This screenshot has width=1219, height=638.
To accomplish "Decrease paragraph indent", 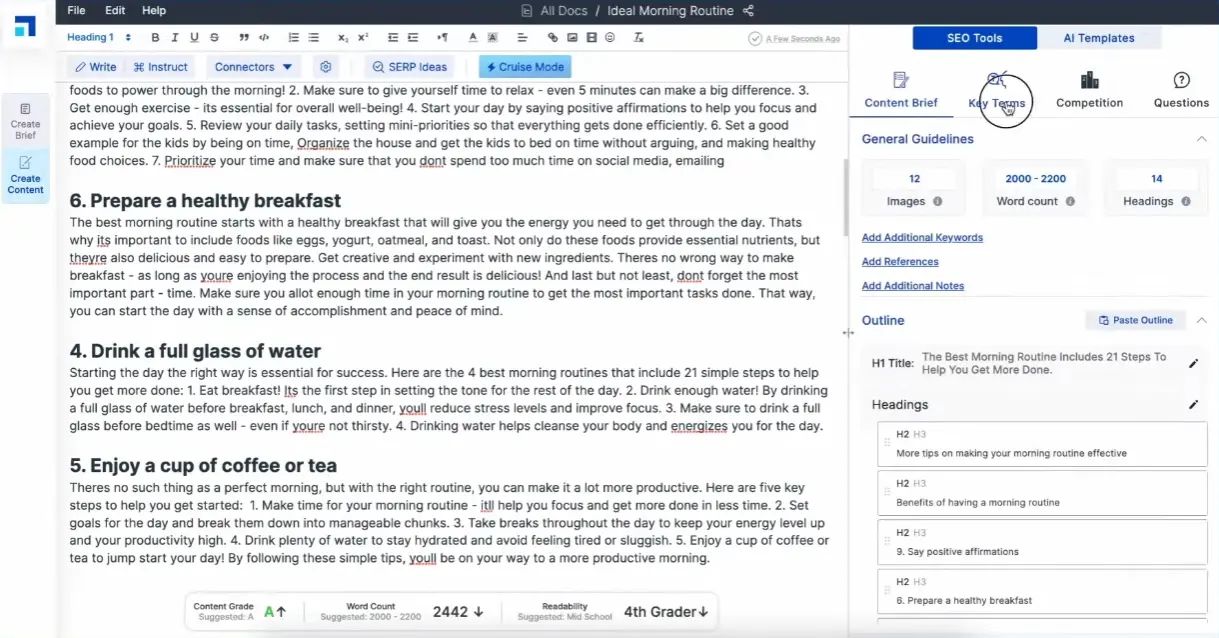I will [393, 37].
